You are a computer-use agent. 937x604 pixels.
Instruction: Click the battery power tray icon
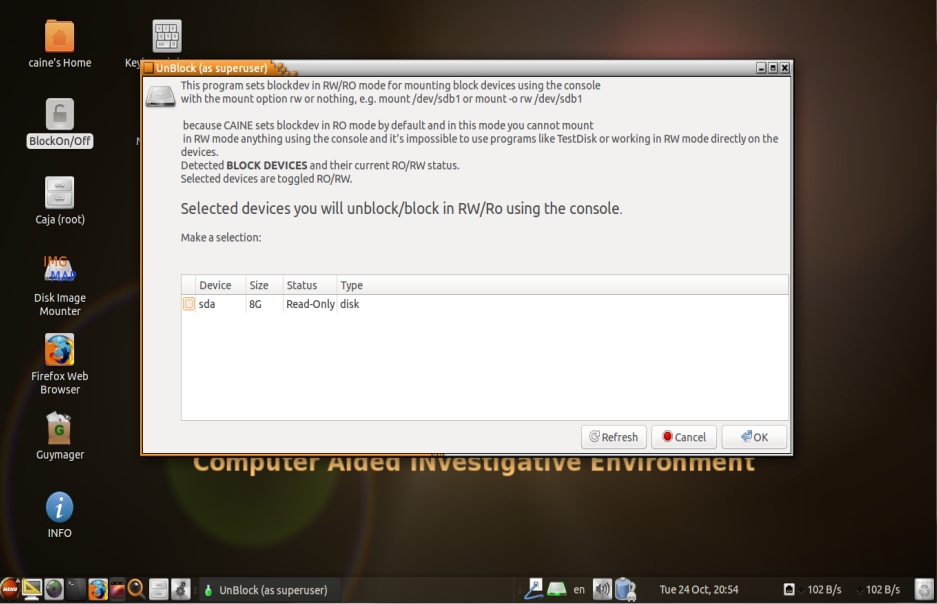(x=624, y=589)
